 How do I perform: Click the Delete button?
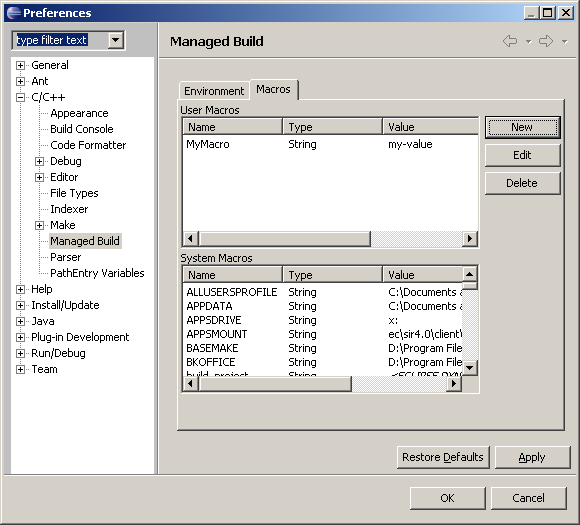click(522, 183)
